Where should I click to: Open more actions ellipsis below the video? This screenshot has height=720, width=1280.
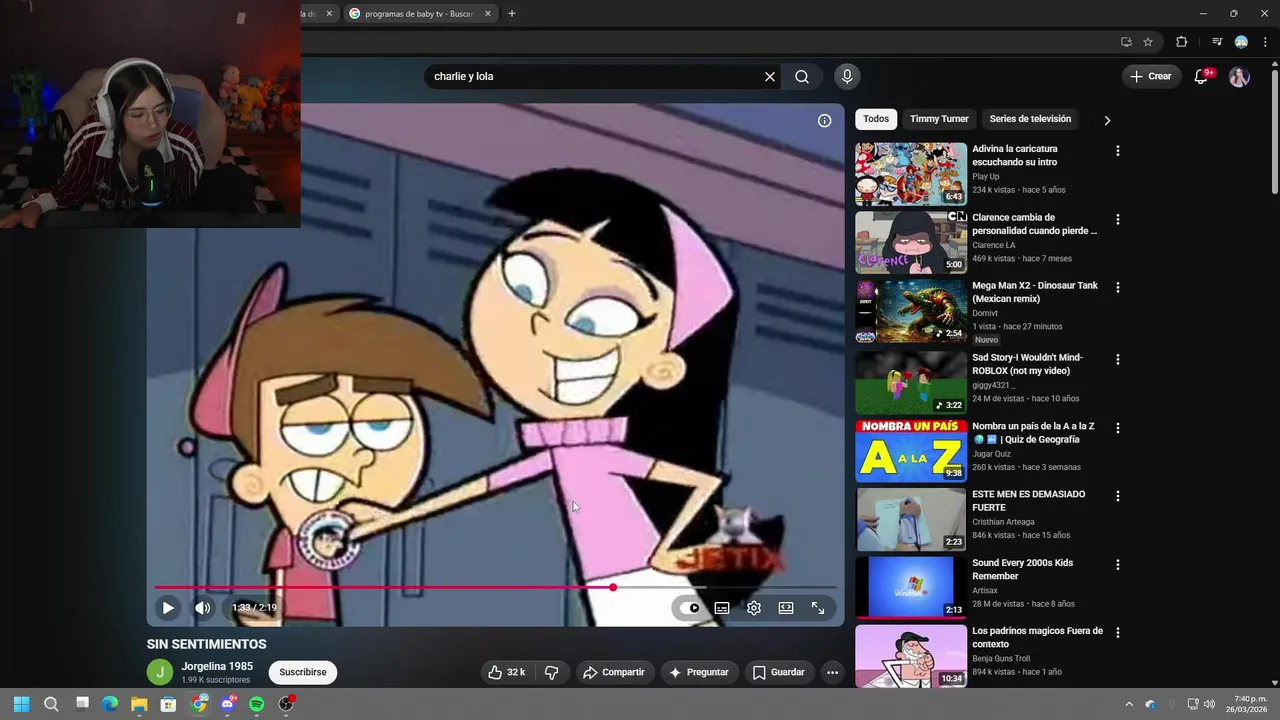point(832,672)
